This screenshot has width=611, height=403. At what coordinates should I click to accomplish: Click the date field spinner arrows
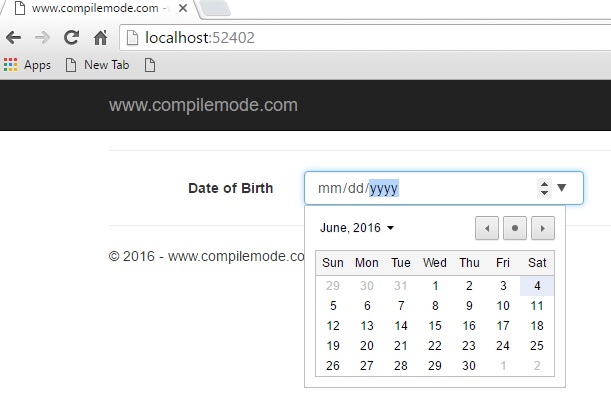544,187
